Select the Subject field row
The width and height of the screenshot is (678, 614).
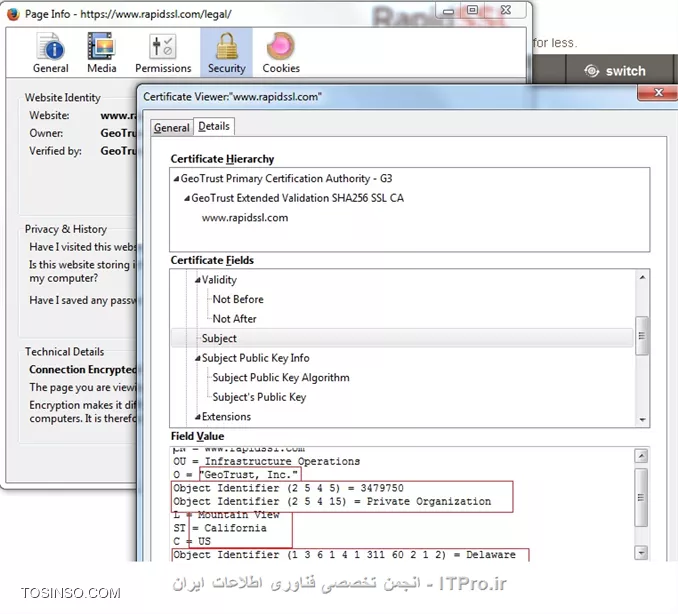tap(402, 338)
